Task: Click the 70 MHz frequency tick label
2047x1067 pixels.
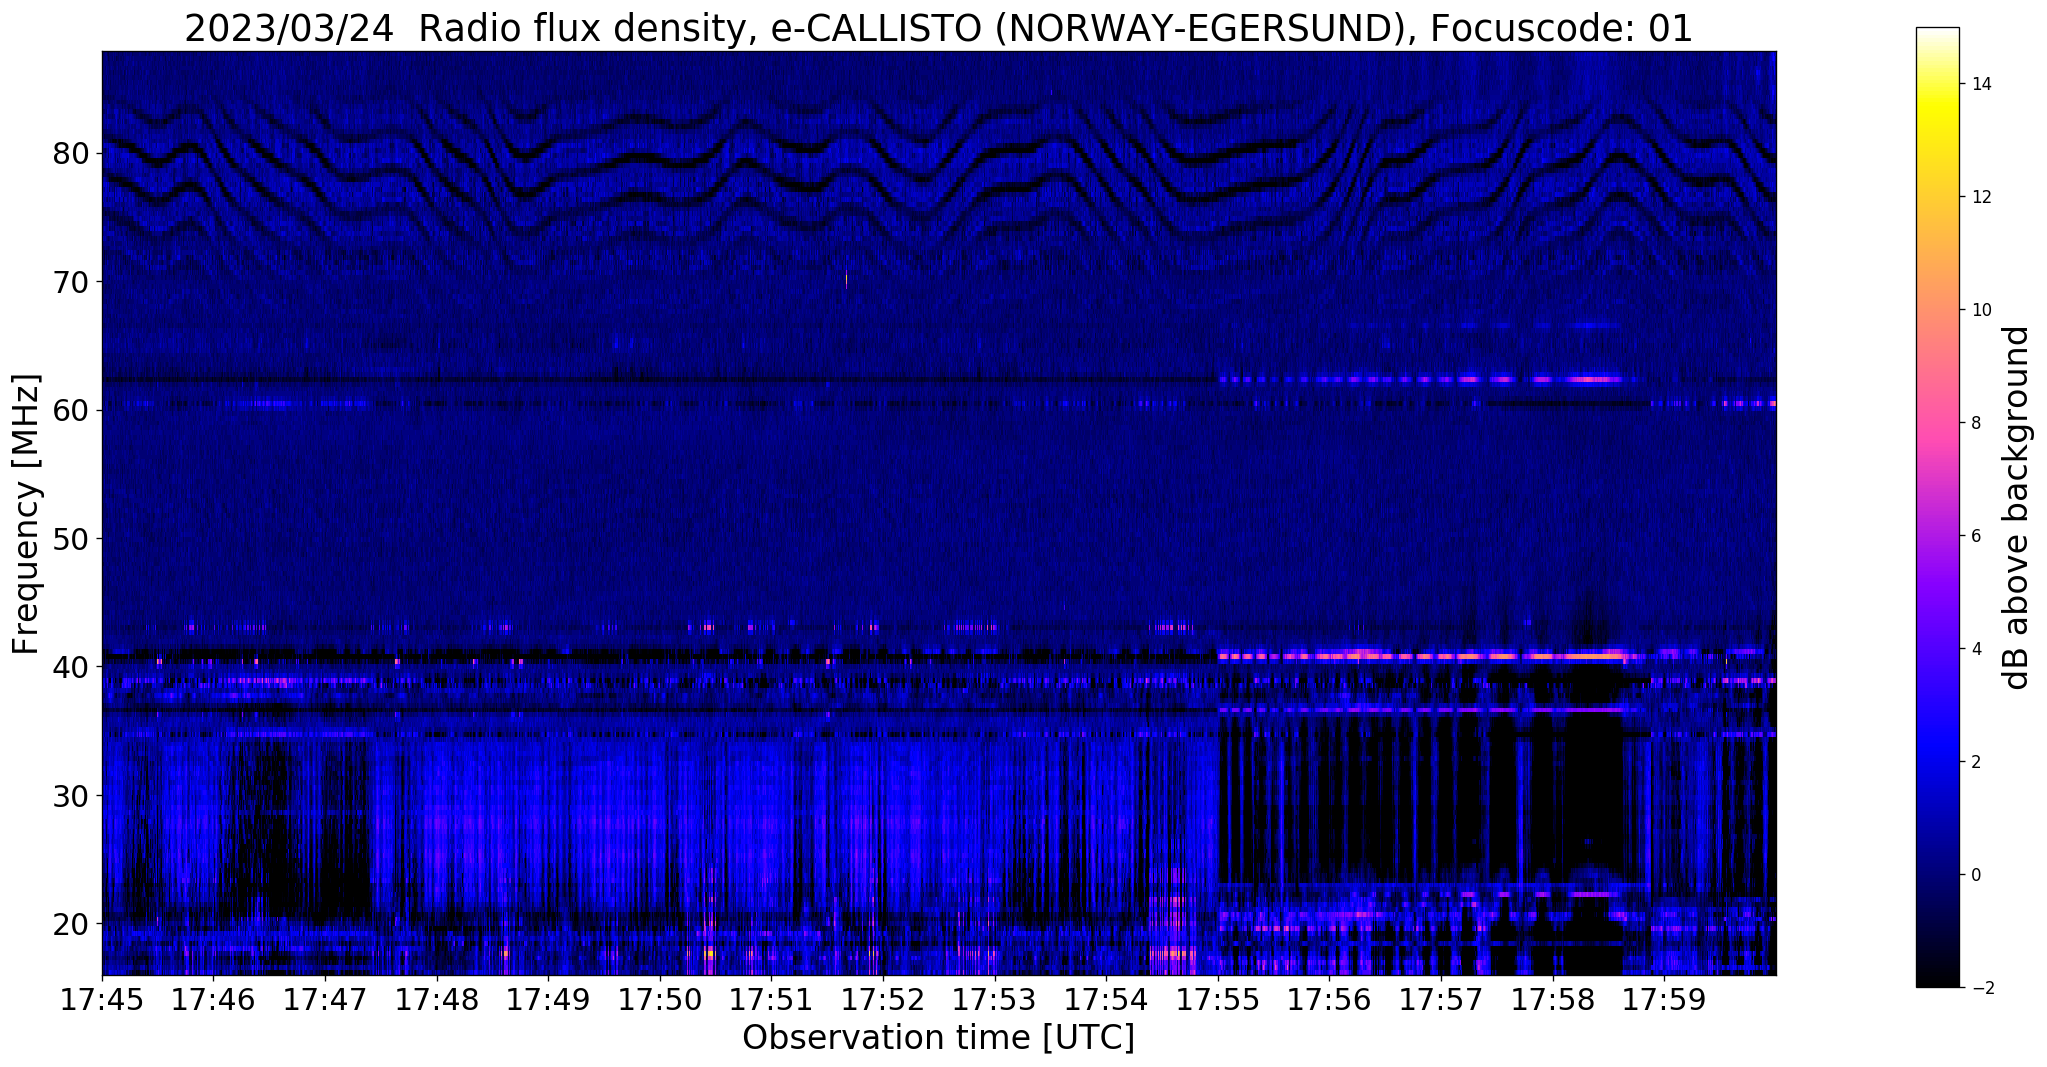Action: point(72,282)
